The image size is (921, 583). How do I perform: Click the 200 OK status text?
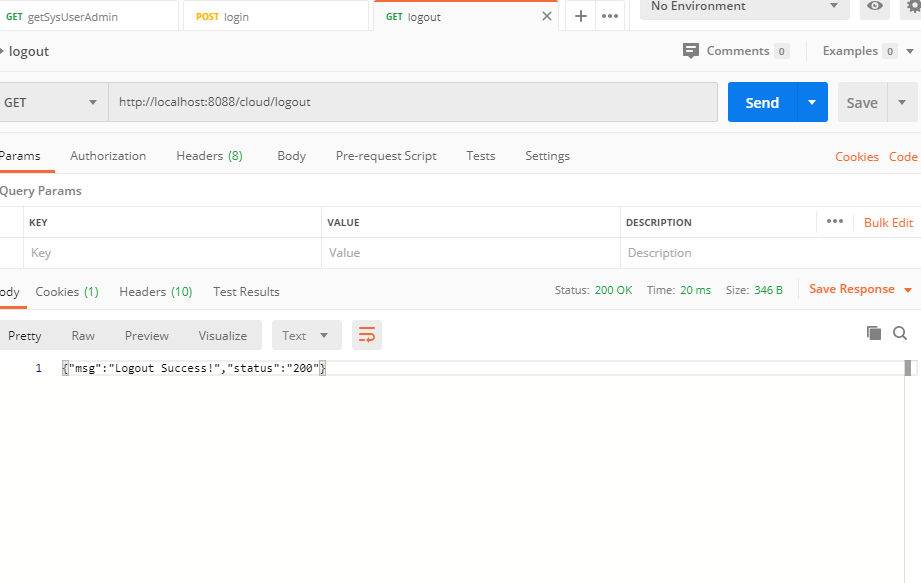tap(613, 290)
